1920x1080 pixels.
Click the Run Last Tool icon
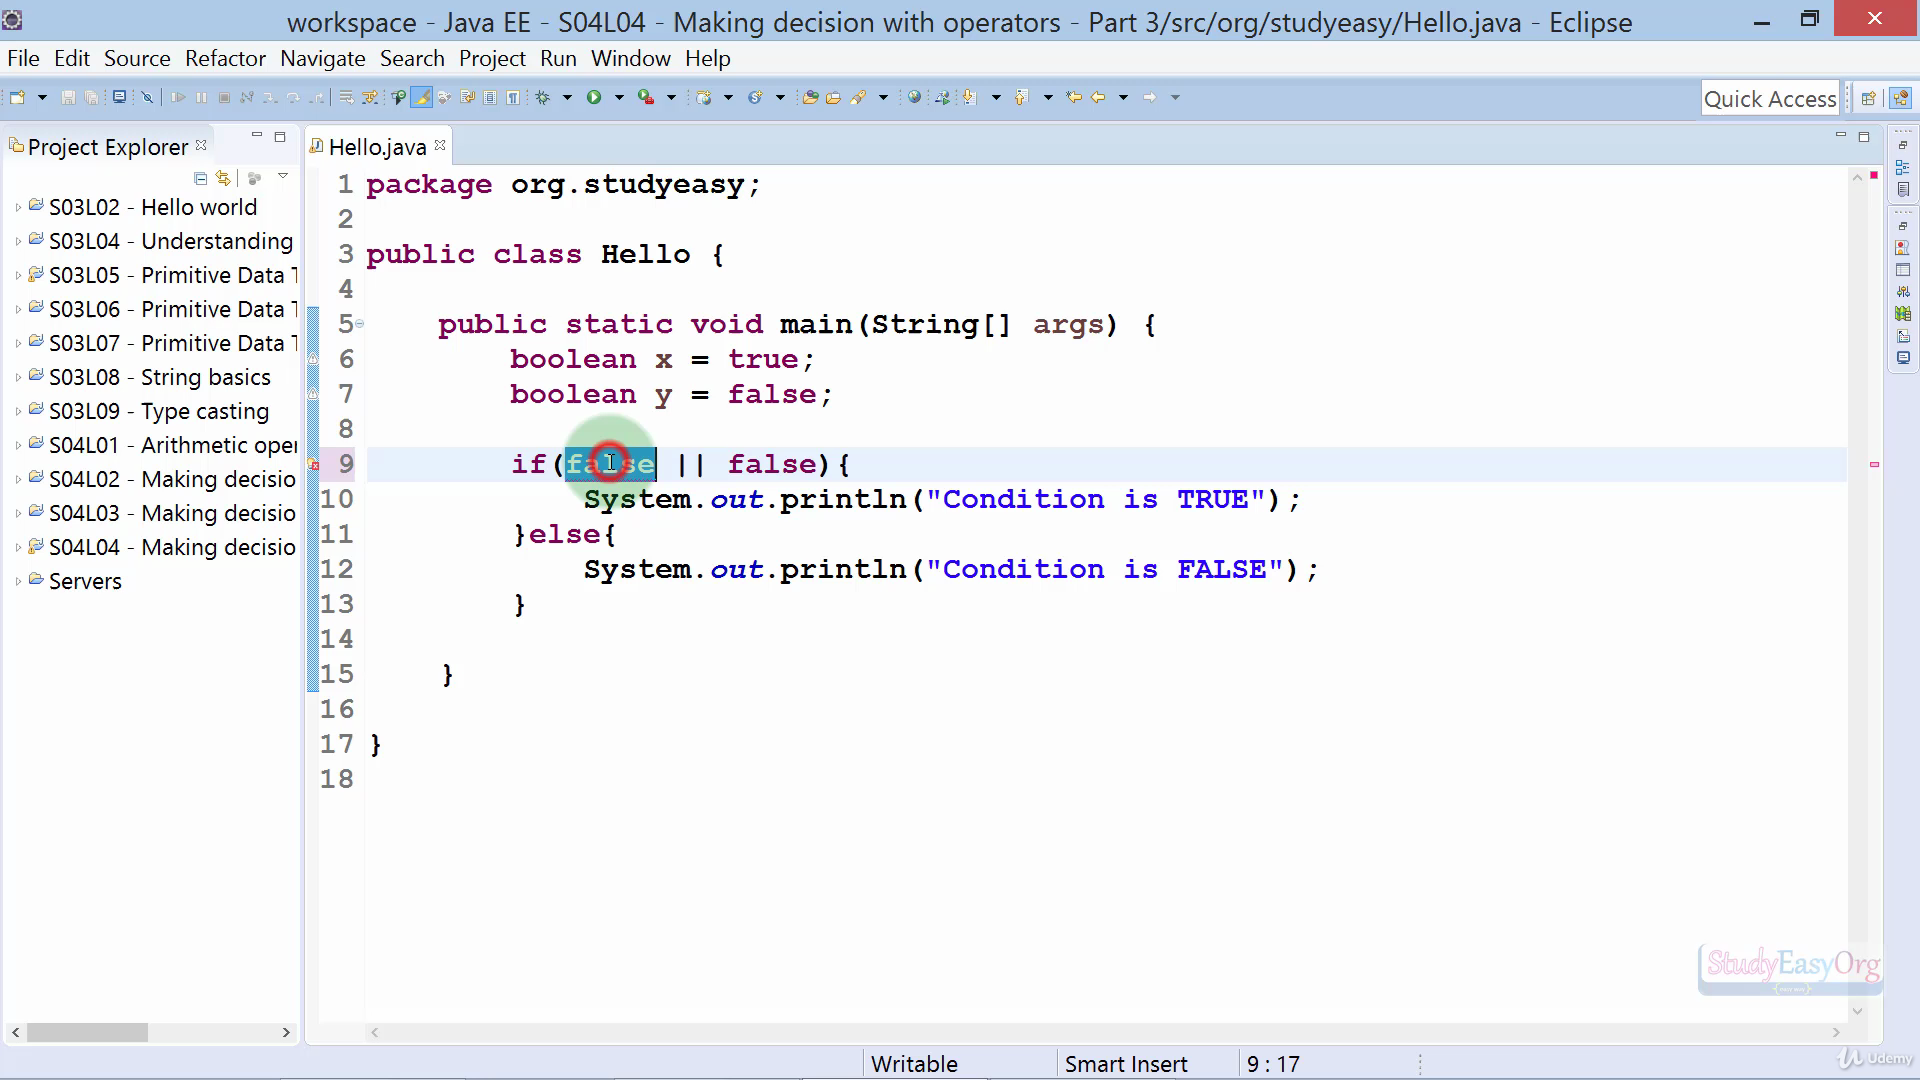click(647, 97)
